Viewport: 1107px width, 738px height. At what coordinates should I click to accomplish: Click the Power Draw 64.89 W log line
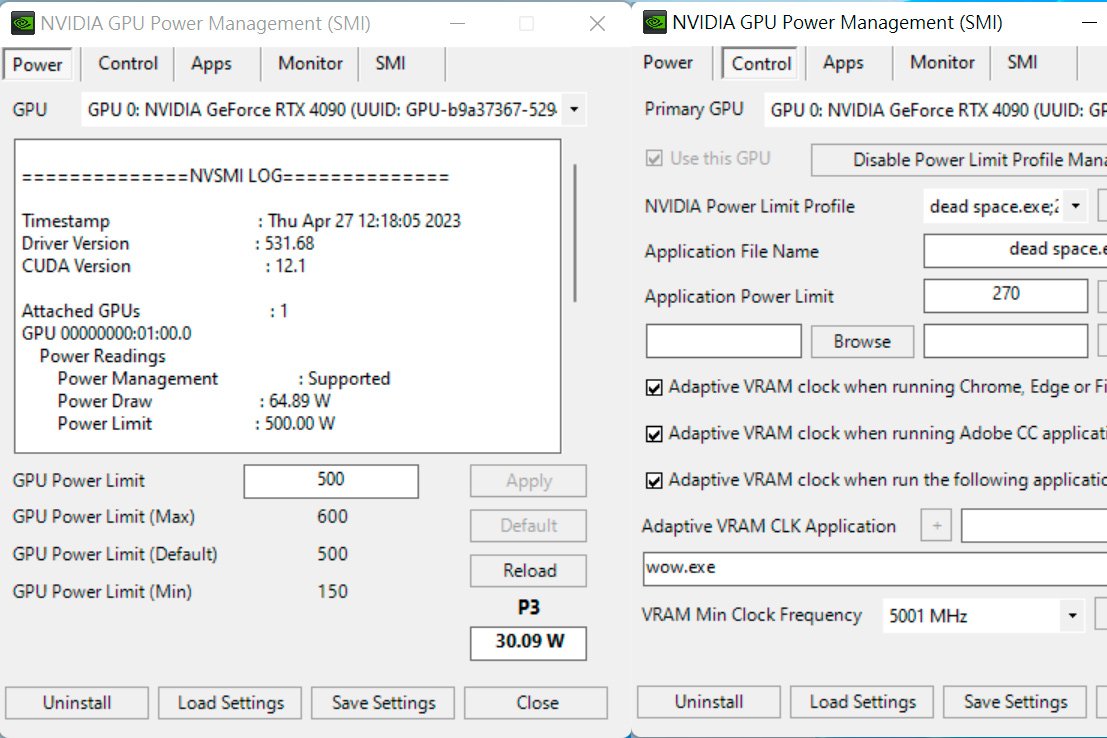194,401
